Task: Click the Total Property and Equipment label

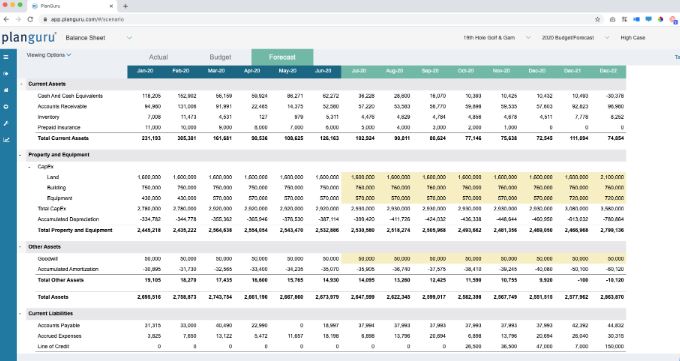Action: click(x=75, y=230)
